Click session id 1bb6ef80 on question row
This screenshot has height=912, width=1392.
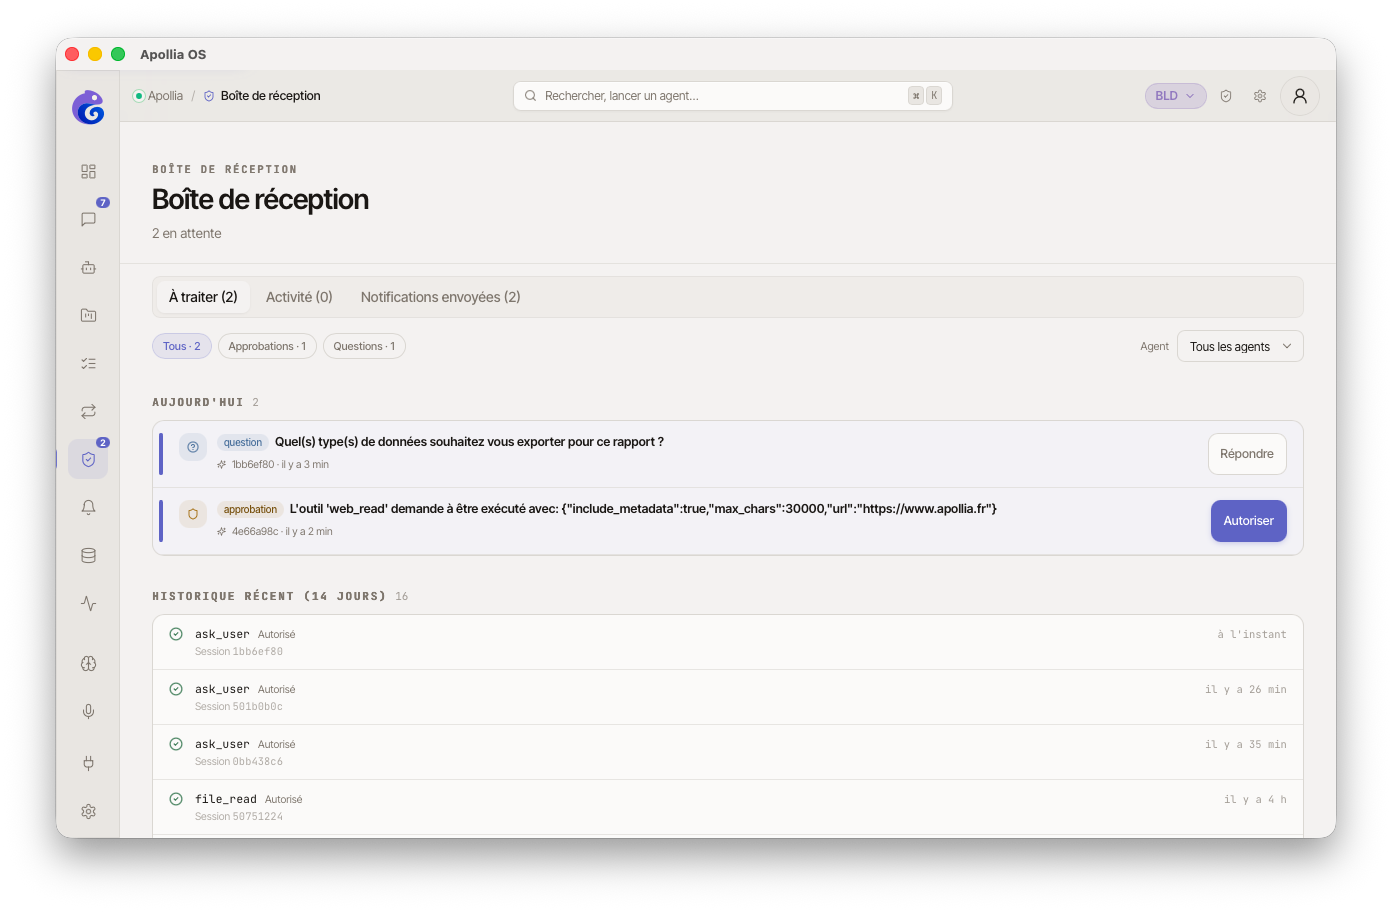tap(253, 464)
